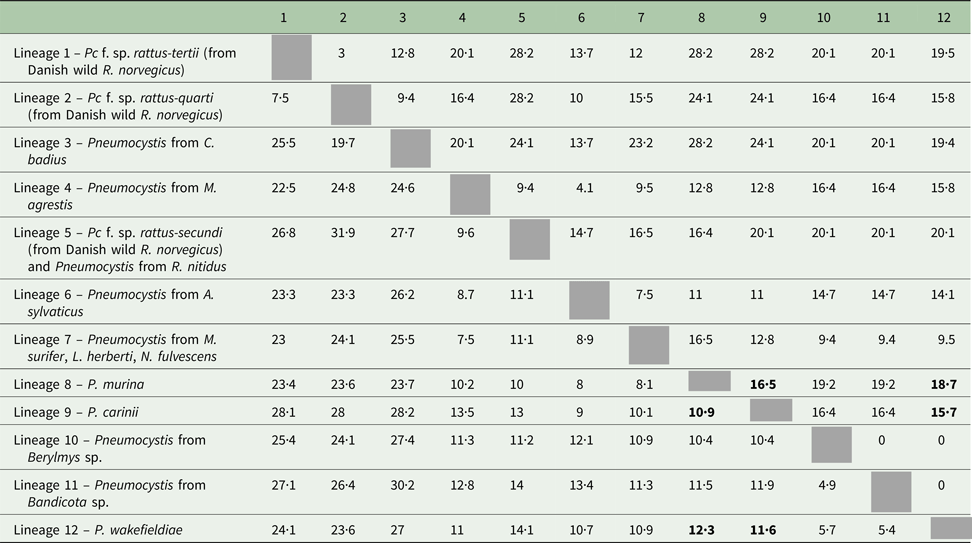972x543 pixels.
Task: Select column header 12
Action: click(943, 17)
